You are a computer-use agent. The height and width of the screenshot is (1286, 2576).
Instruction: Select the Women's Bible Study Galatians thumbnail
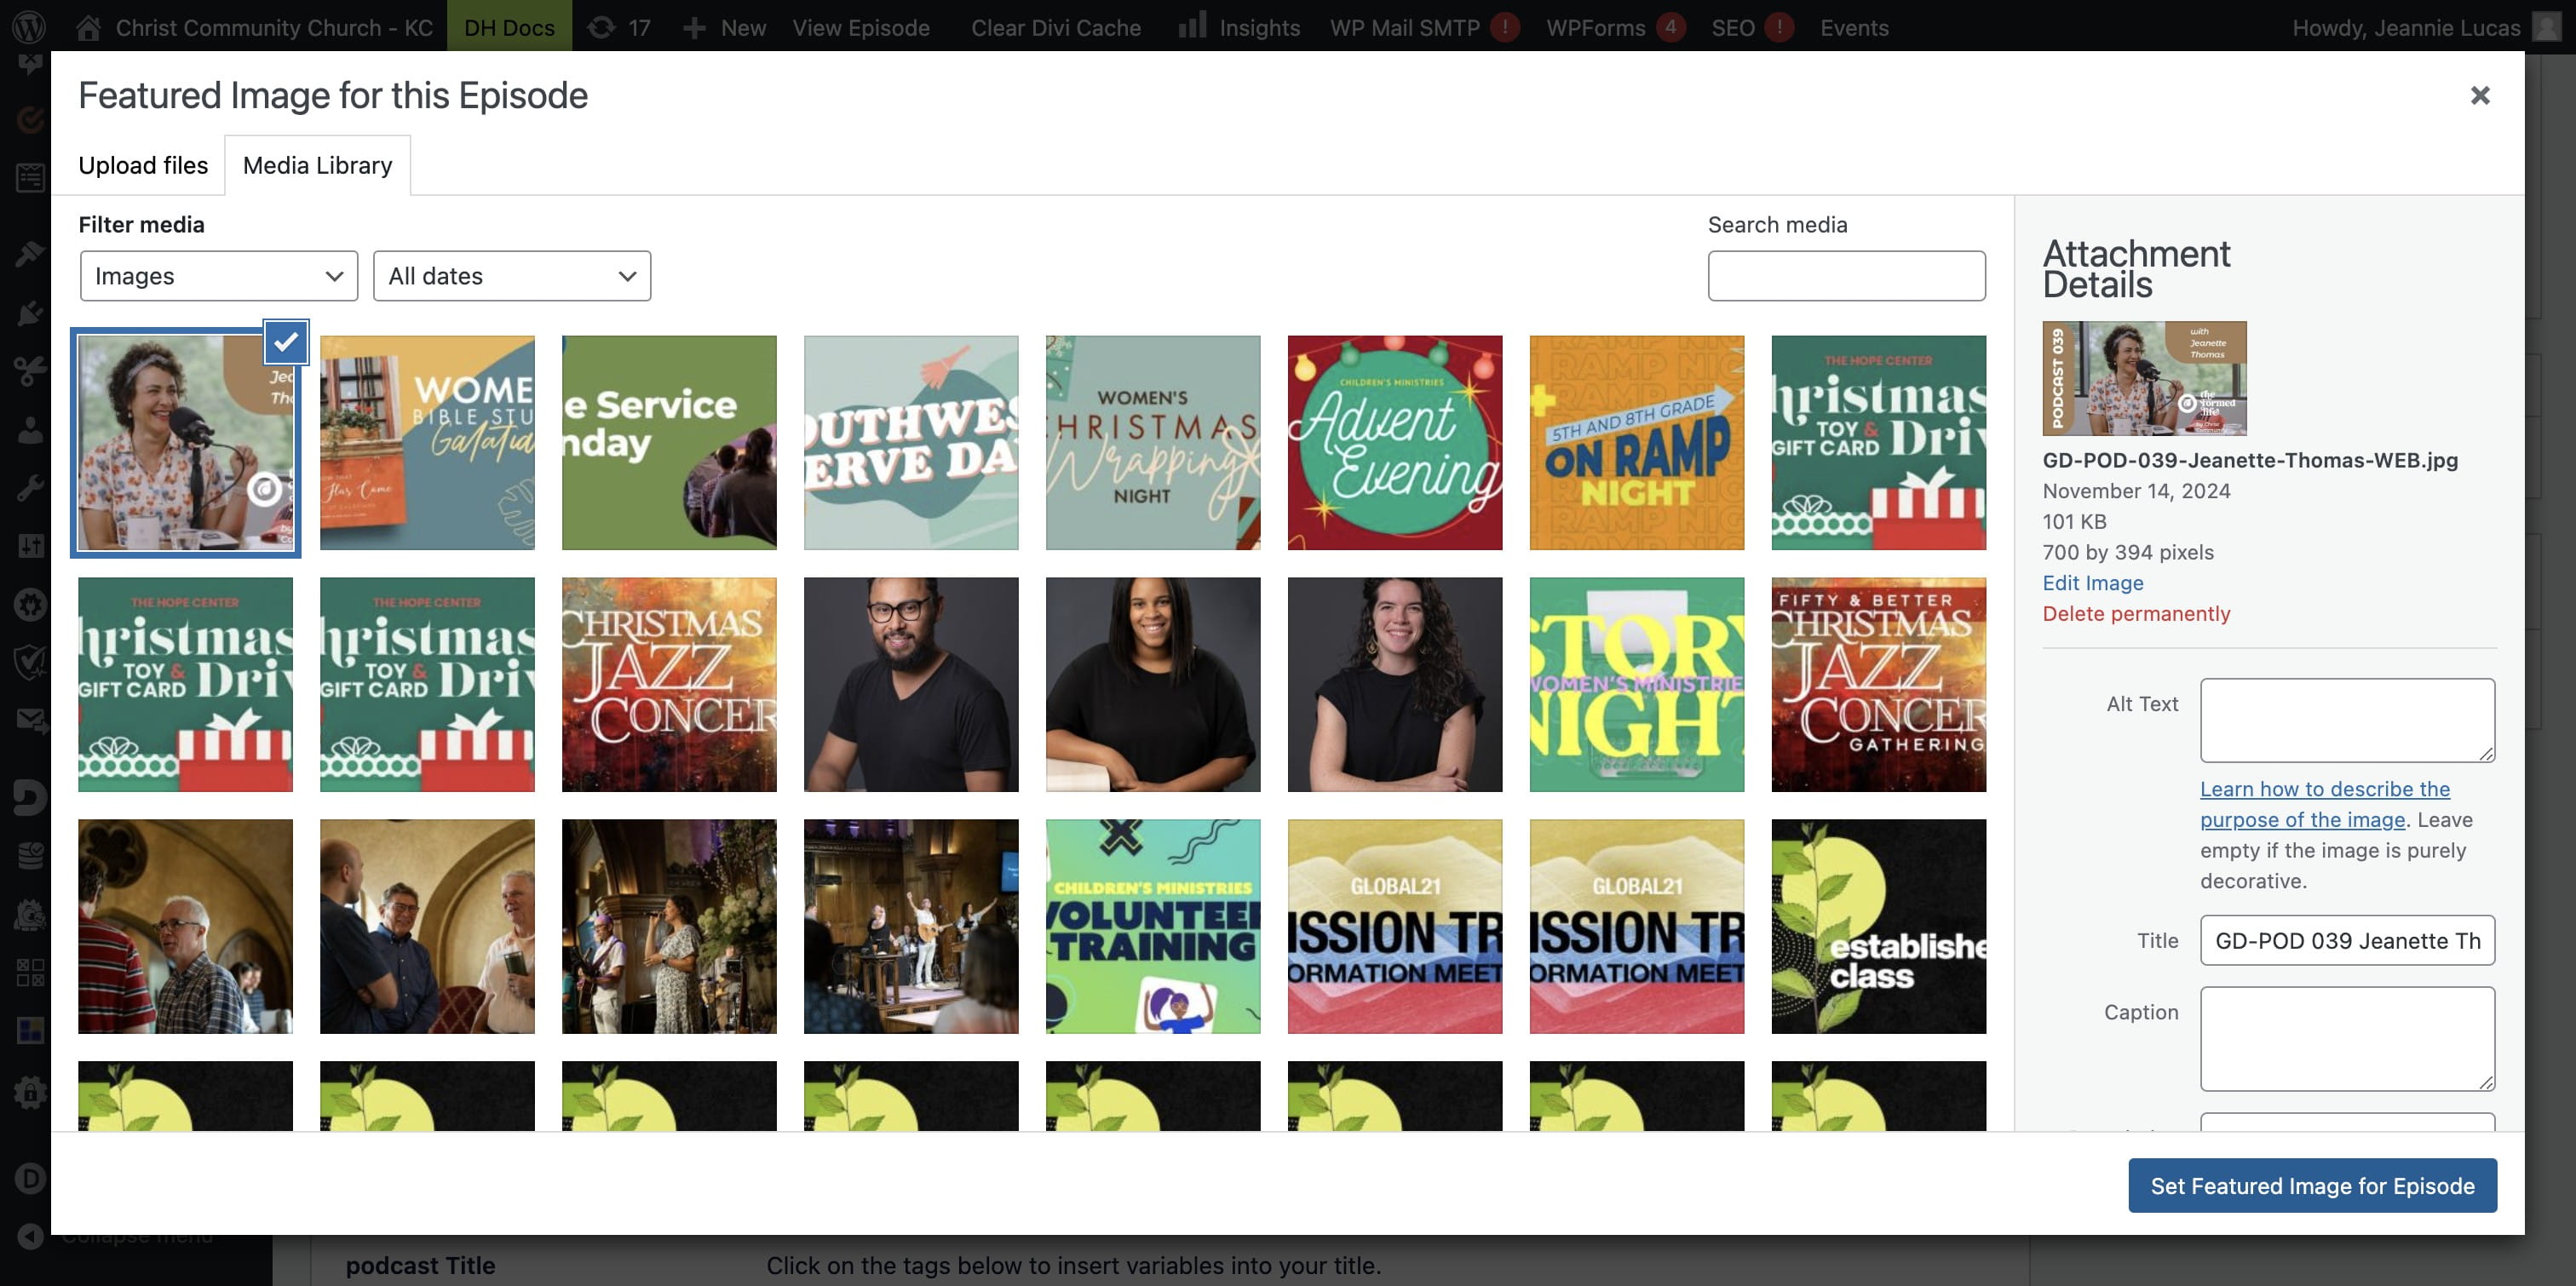pyautogui.click(x=427, y=443)
